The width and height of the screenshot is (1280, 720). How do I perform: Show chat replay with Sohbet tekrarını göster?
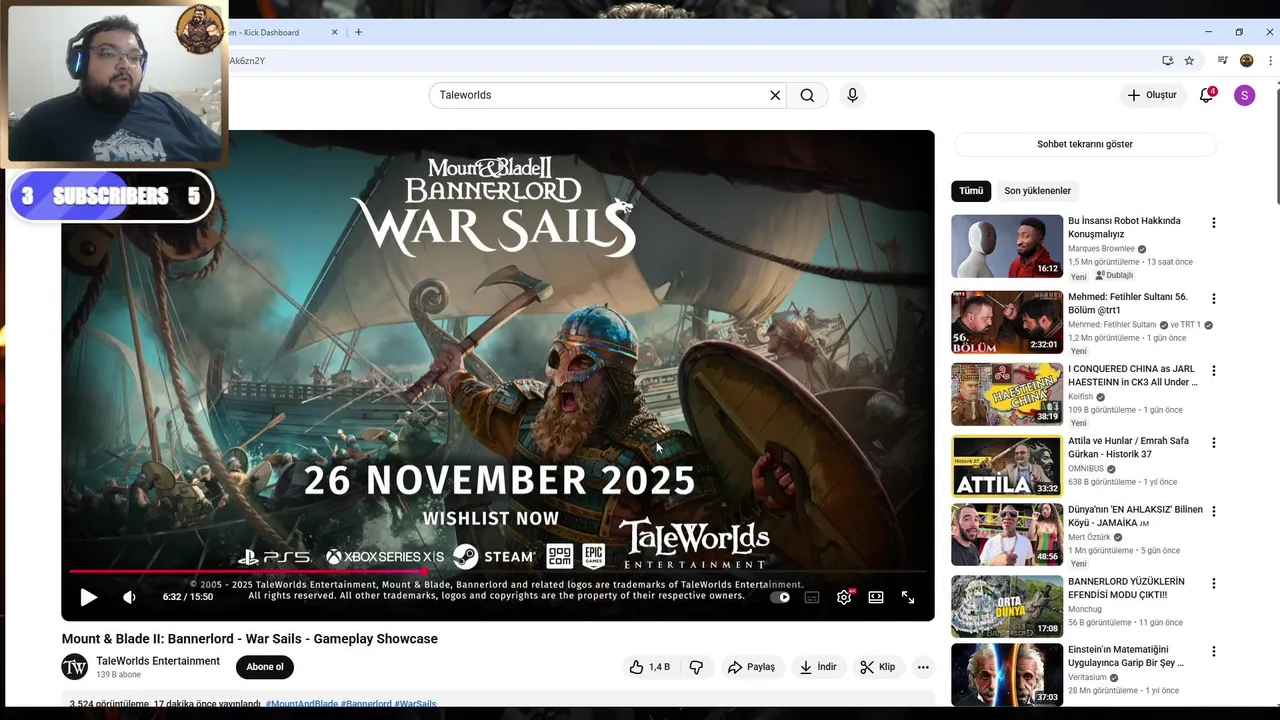[x=1085, y=144]
